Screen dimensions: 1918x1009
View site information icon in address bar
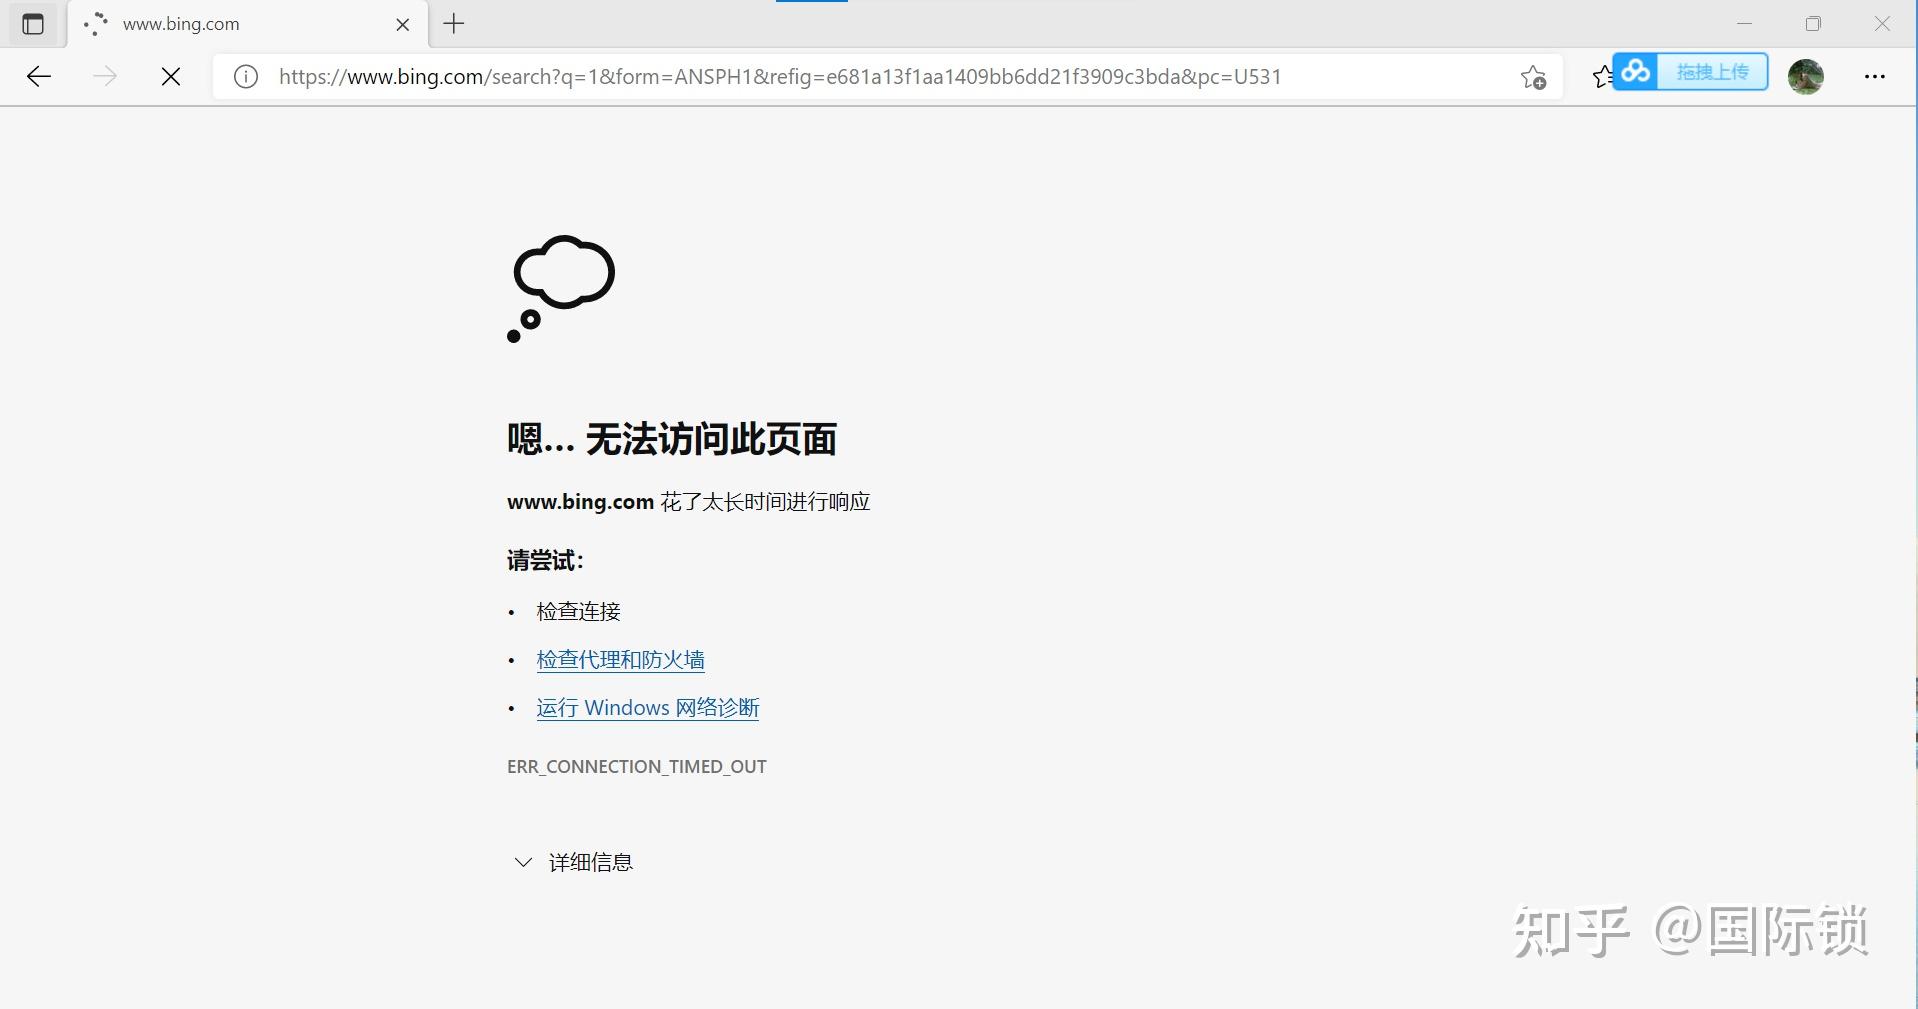tap(245, 77)
